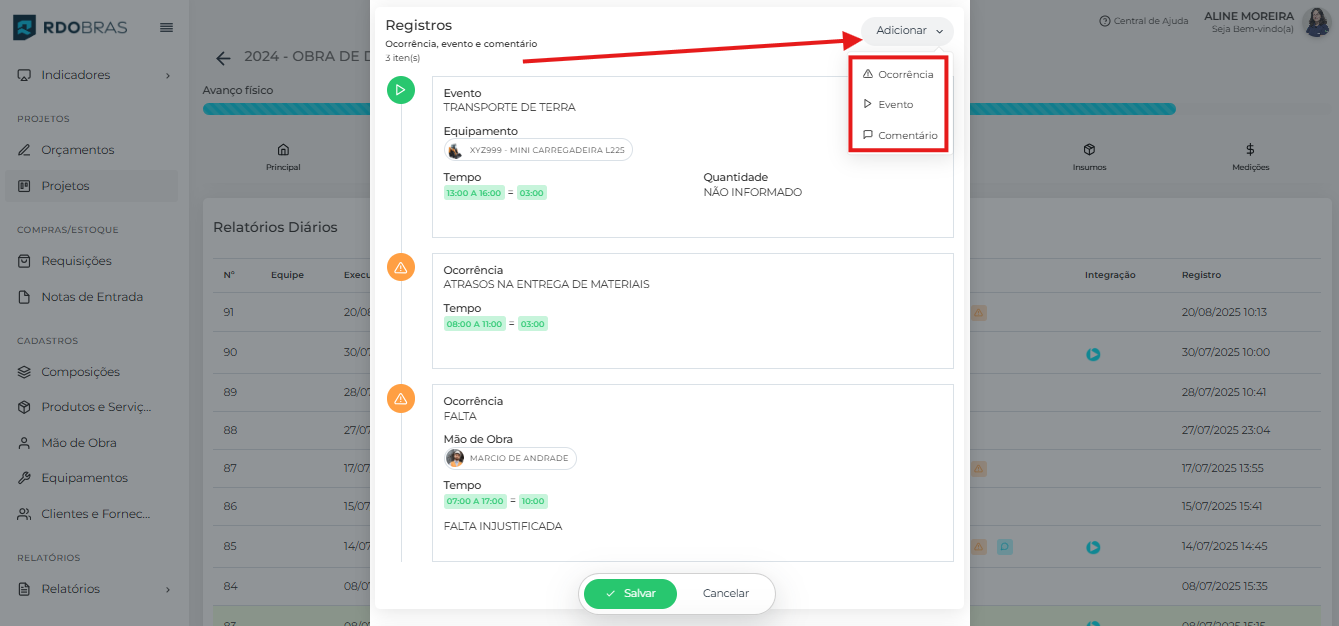Click the orange warning icon for ATRASOS occurrence
This screenshot has width=1339, height=626.
click(400, 267)
